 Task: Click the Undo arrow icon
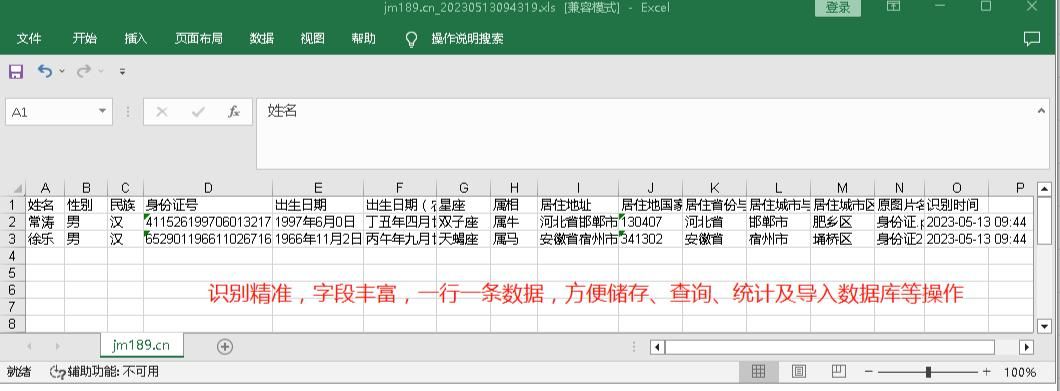(45, 71)
